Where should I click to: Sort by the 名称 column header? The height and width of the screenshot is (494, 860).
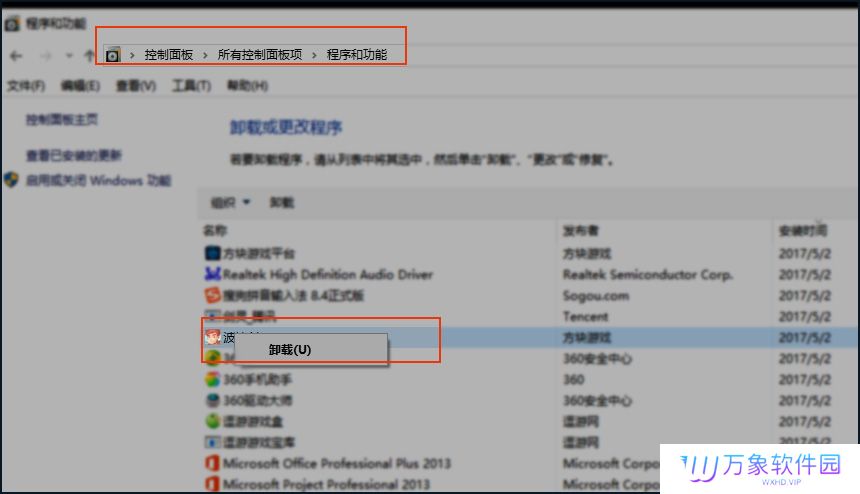click(x=215, y=230)
